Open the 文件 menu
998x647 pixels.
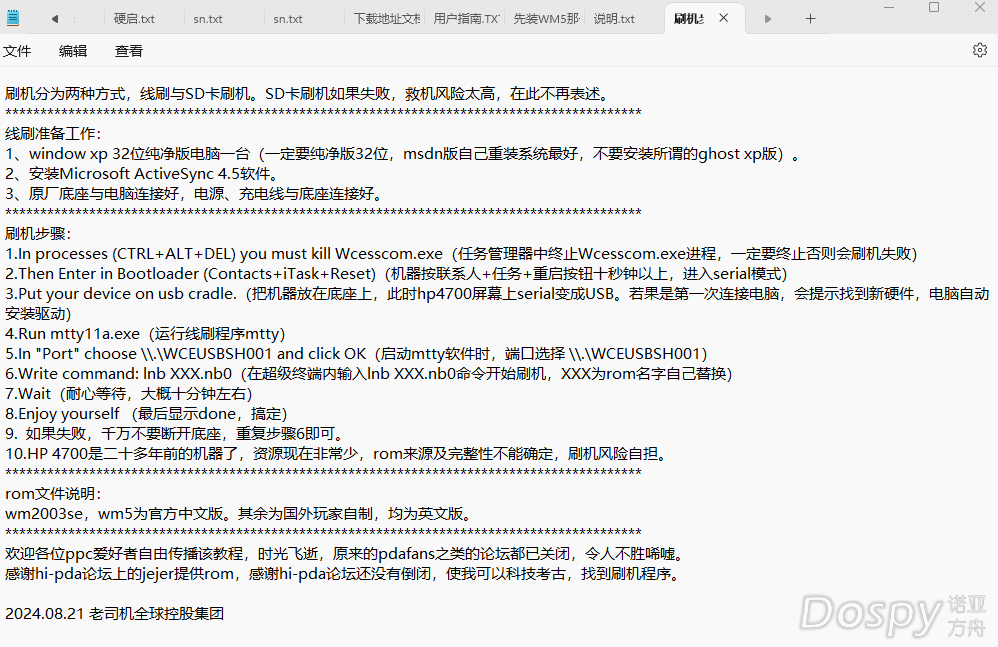17,51
